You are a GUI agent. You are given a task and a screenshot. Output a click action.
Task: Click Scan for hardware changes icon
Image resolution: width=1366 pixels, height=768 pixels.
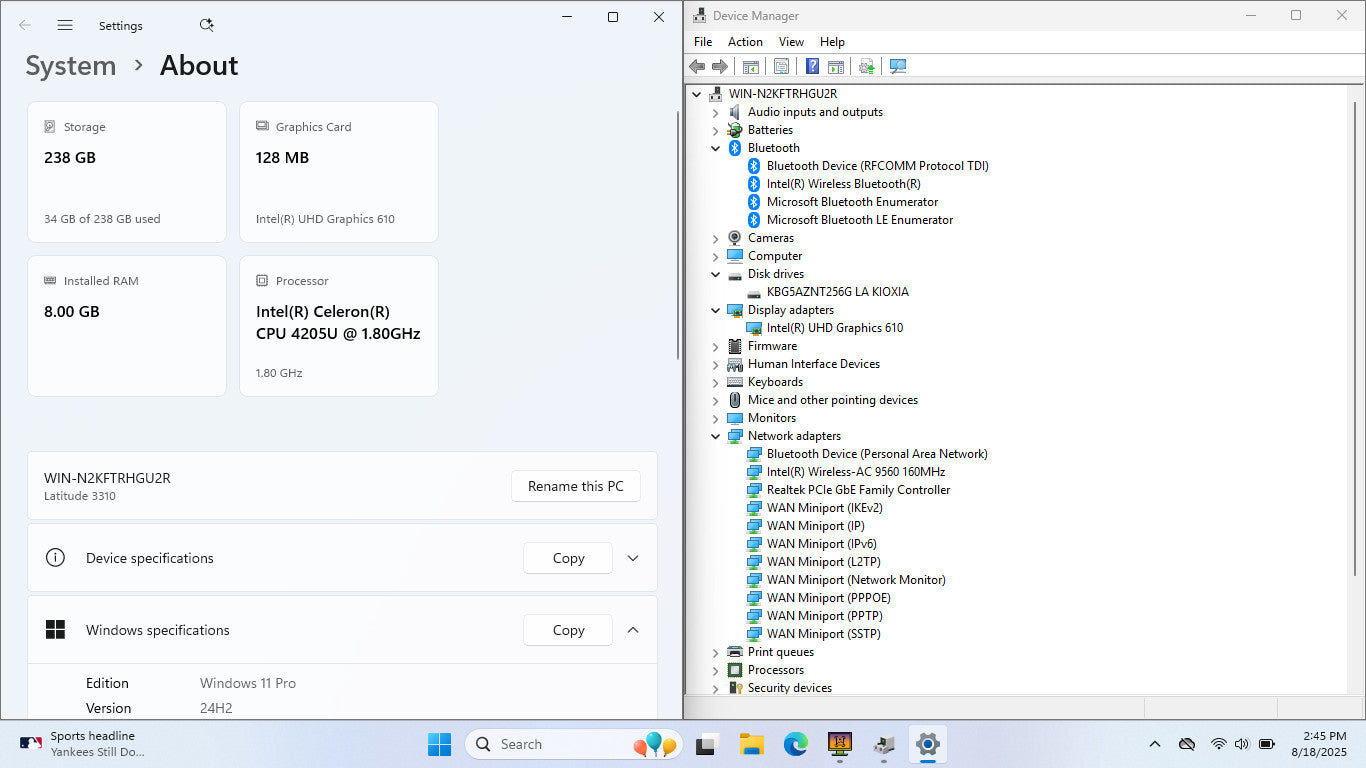(897, 66)
